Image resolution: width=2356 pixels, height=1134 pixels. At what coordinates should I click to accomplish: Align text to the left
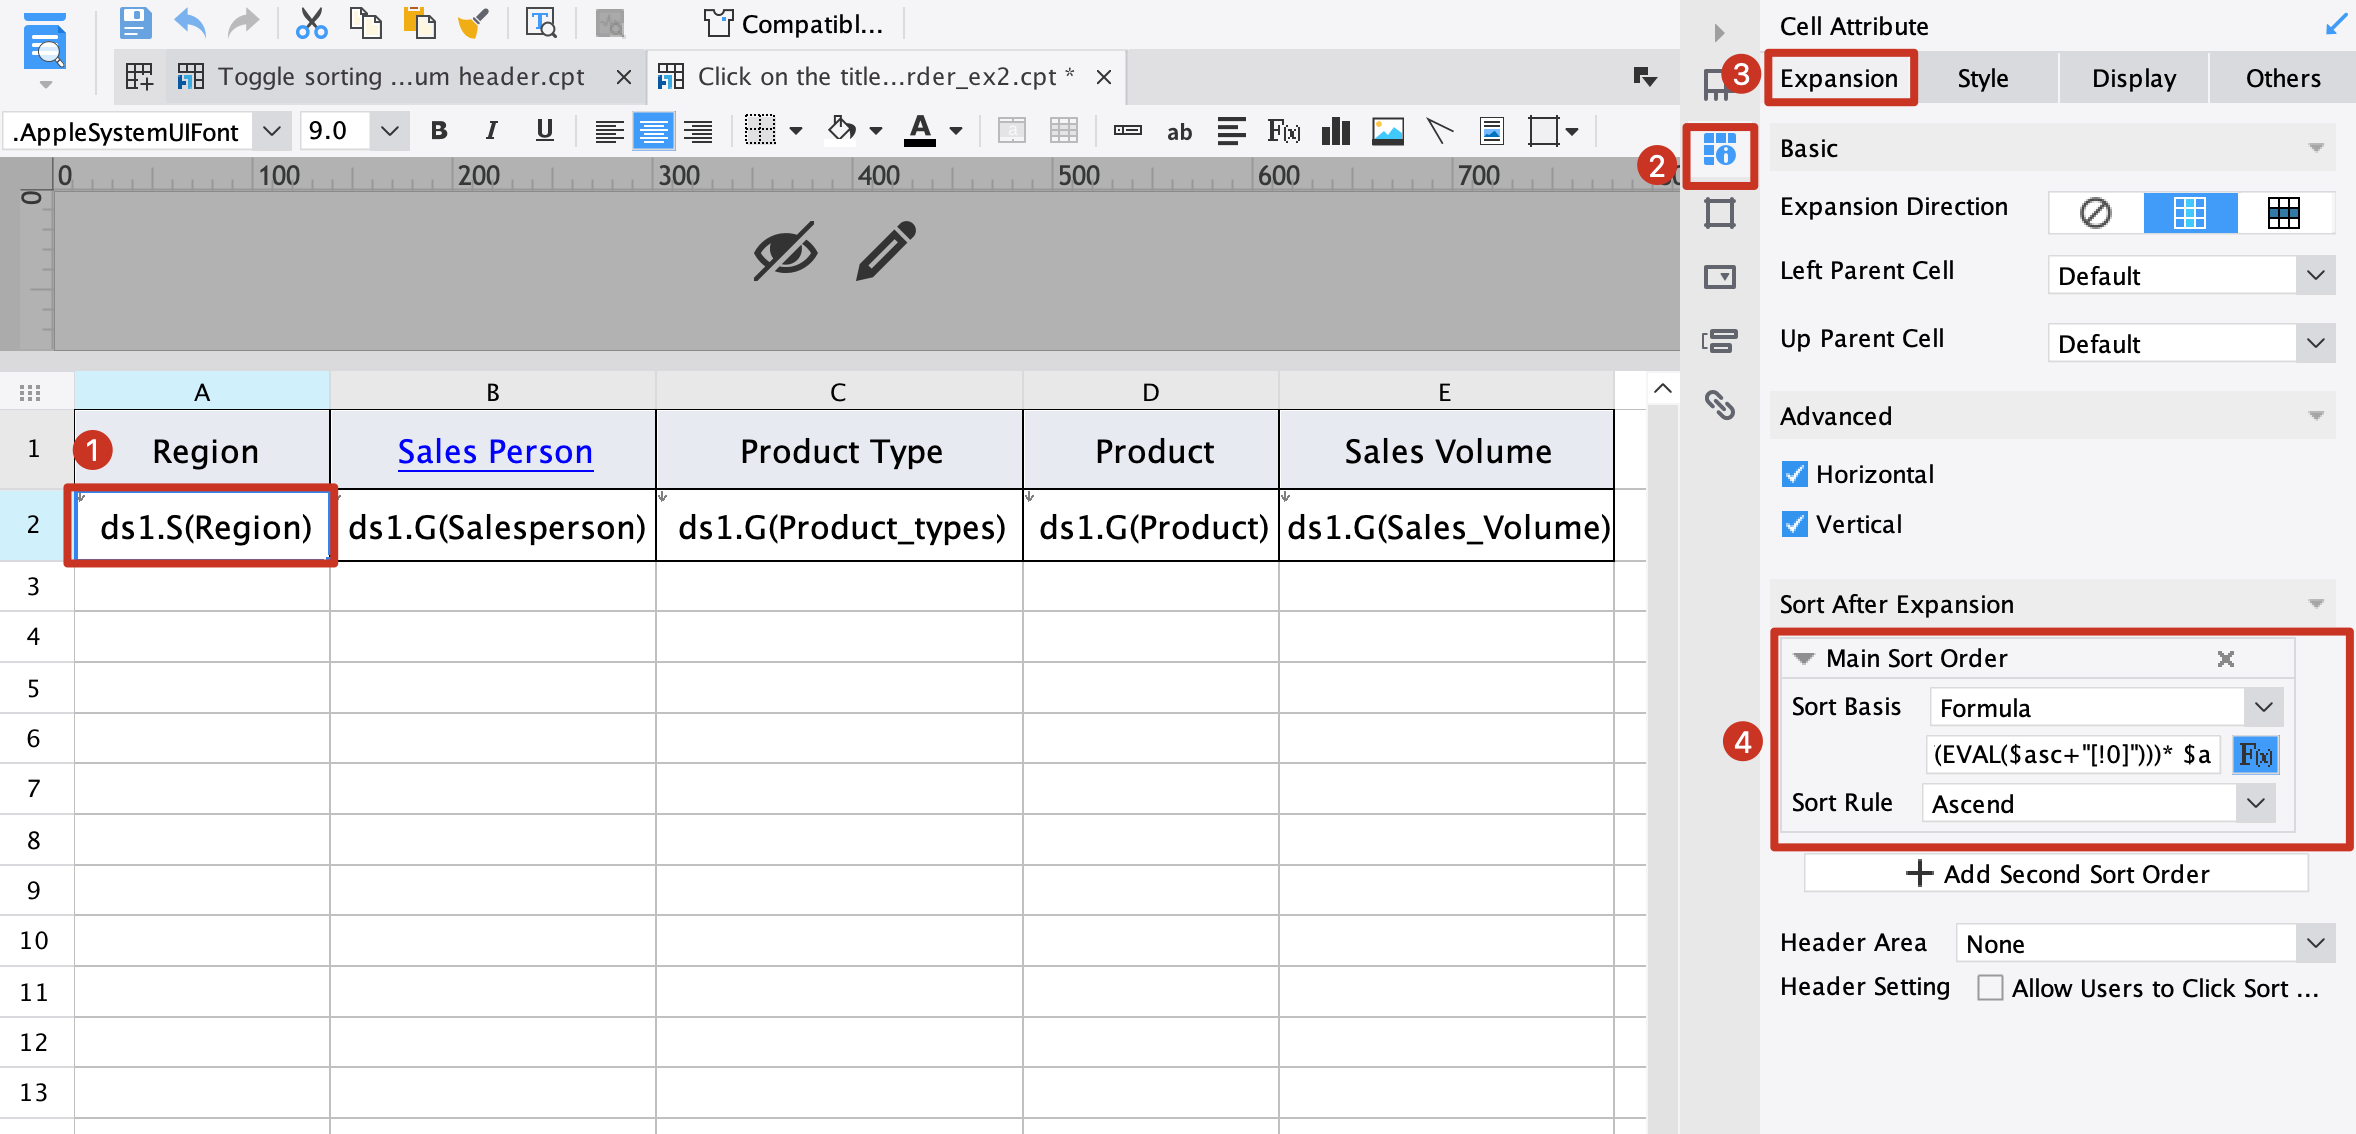[609, 131]
